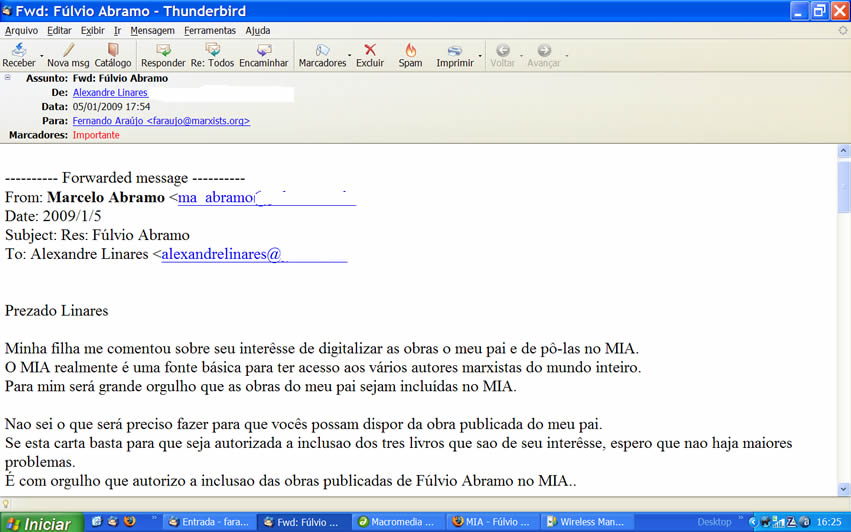Open the Catálogo address book
This screenshot has height=532, width=851.
click(113, 55)
